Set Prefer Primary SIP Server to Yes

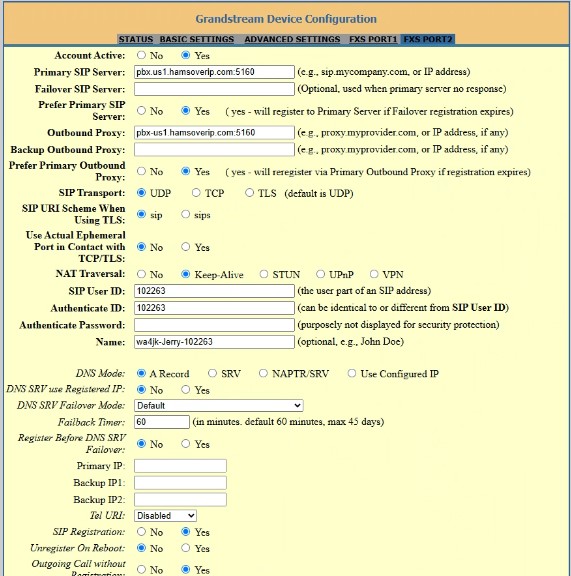pos(186,111)
